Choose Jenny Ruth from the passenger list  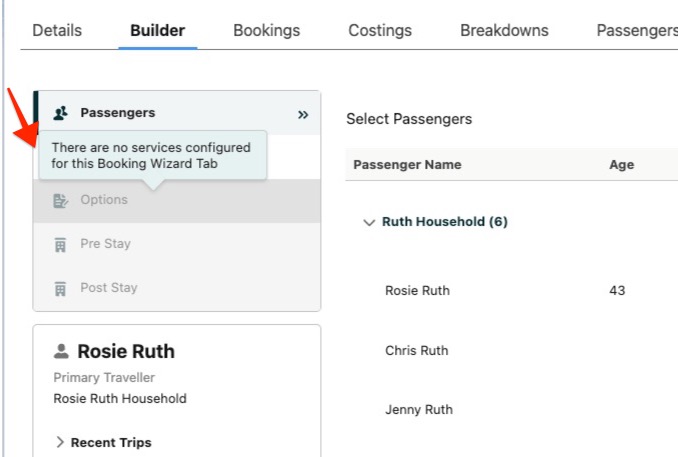418,409
